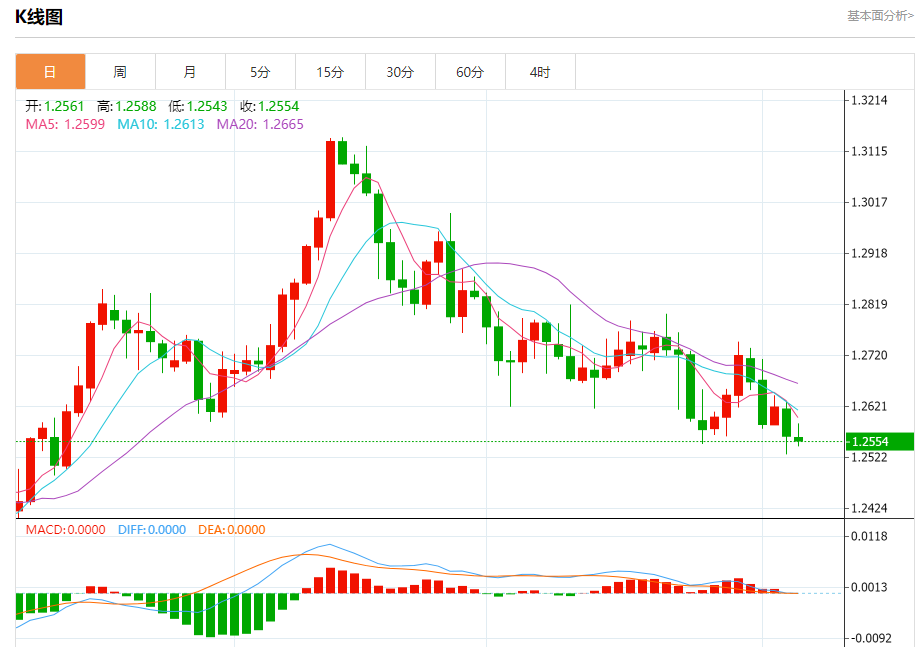Open the 基本面分析 link
The height and width of the screenshot is (647, 921).
(880, 16)
